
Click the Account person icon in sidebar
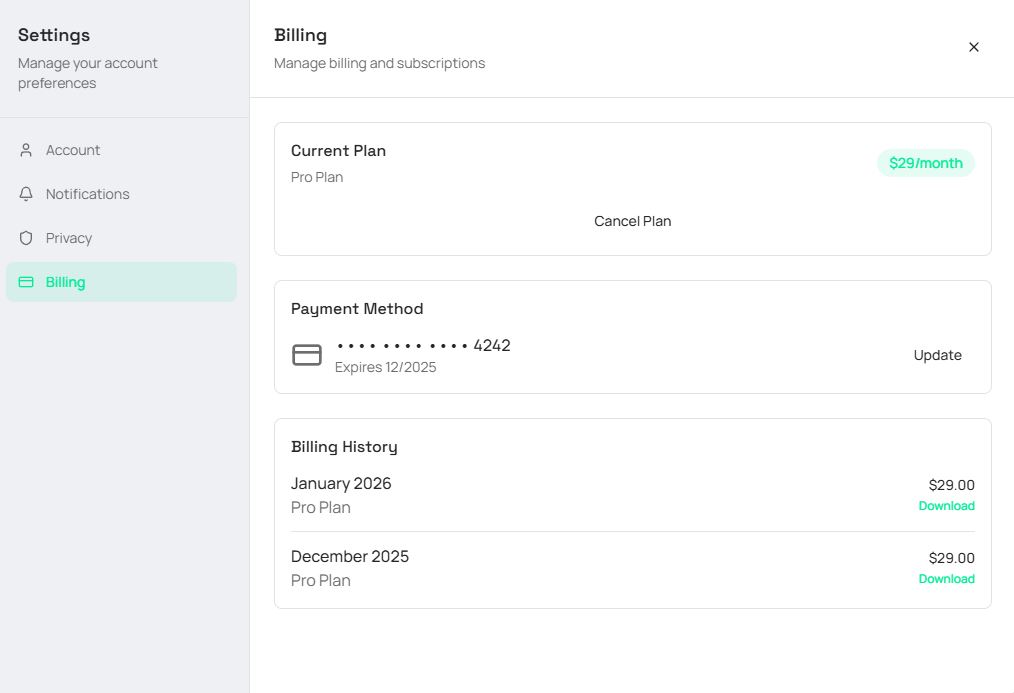coord(26,150)
